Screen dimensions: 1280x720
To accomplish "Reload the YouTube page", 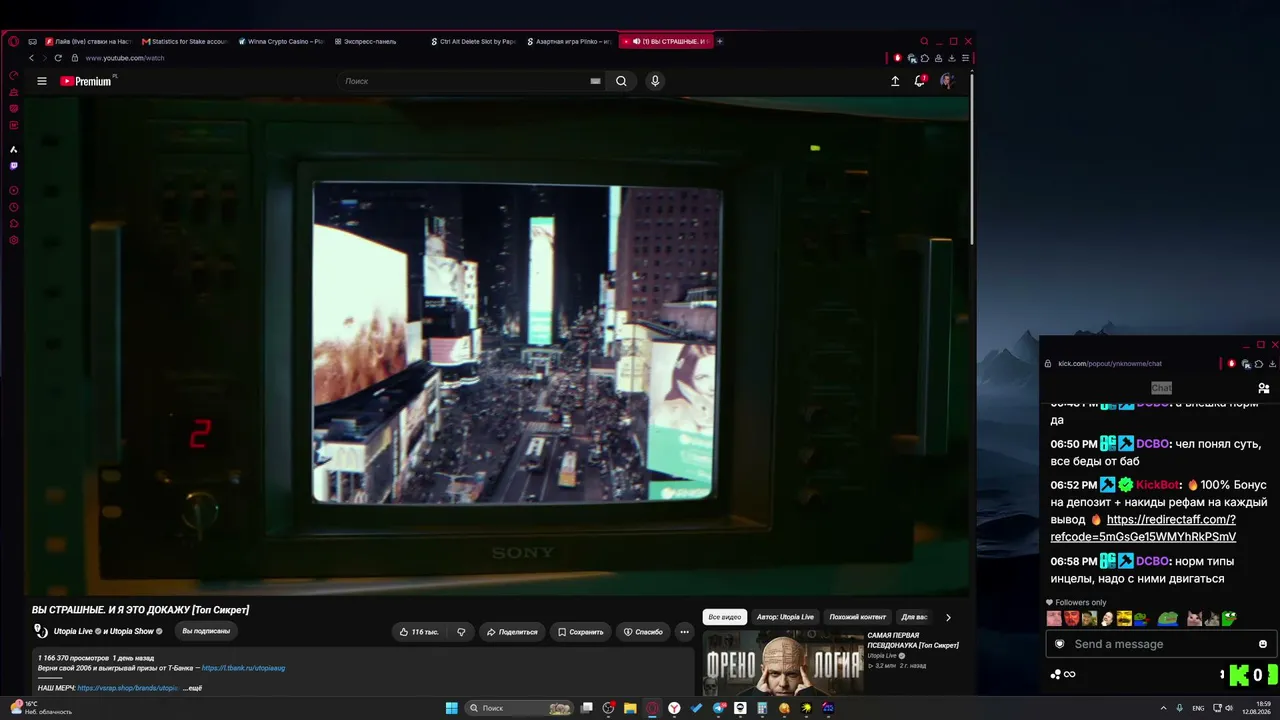I will click(x=58, y=58).
